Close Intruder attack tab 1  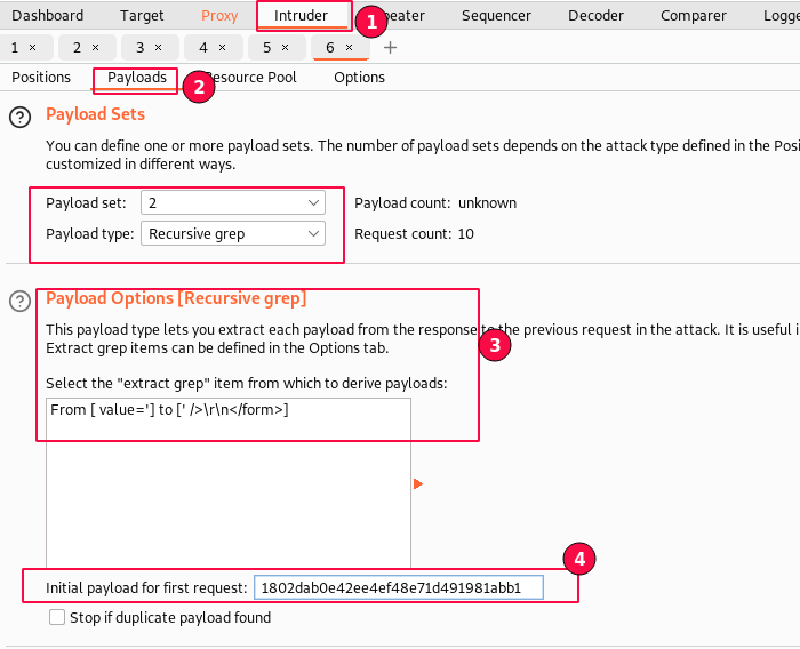(32, 48)
